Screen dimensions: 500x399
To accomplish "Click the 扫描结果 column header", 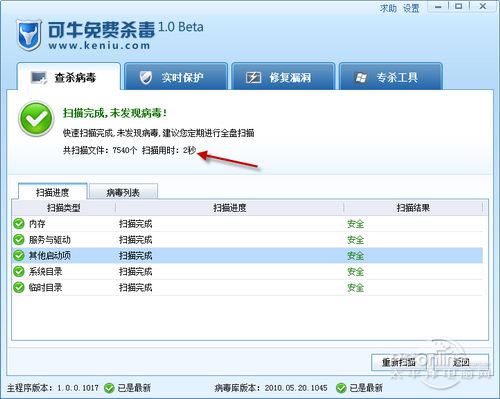I will [413, 208].
